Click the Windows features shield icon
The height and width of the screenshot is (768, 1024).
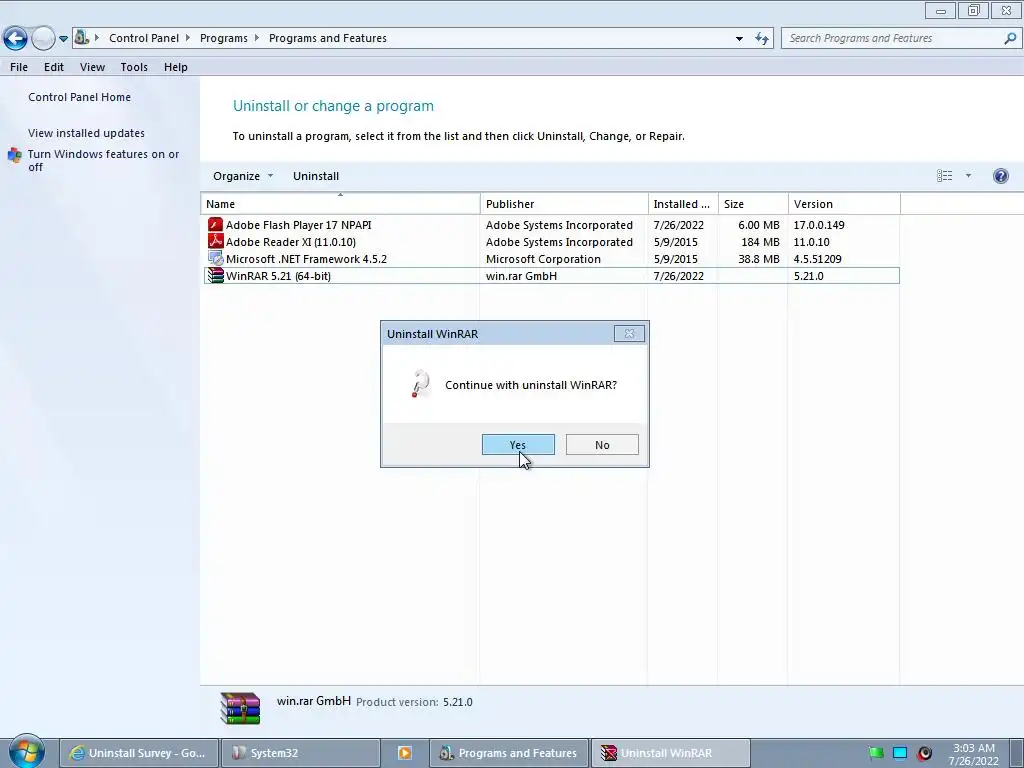pyautogui.click(x=14, y=155)
